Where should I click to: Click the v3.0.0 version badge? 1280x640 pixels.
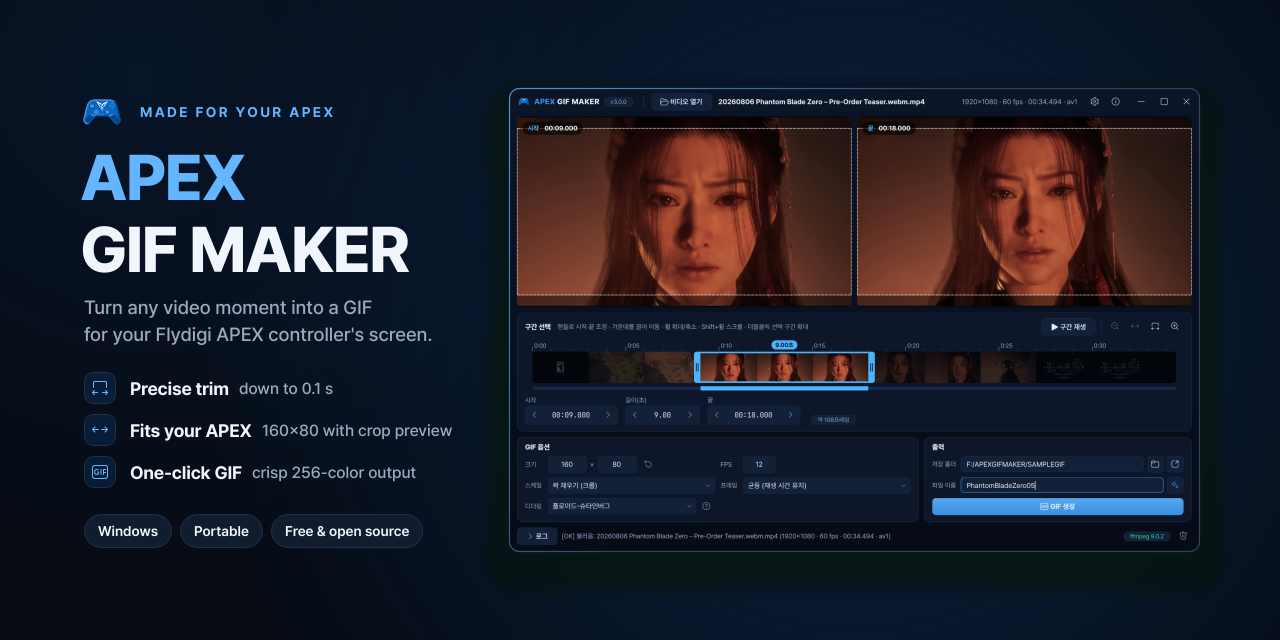618,102
